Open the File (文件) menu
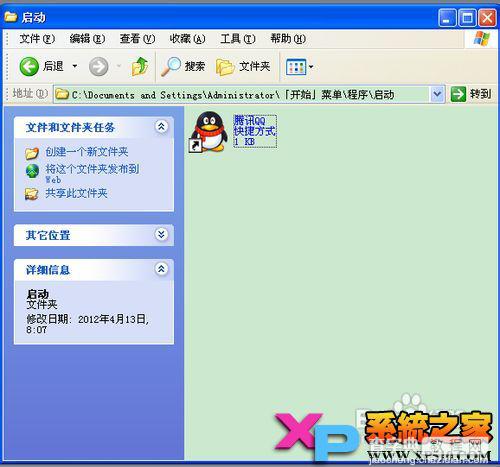Viewport: 500px width, 467px height. click(x=37, y=39)
